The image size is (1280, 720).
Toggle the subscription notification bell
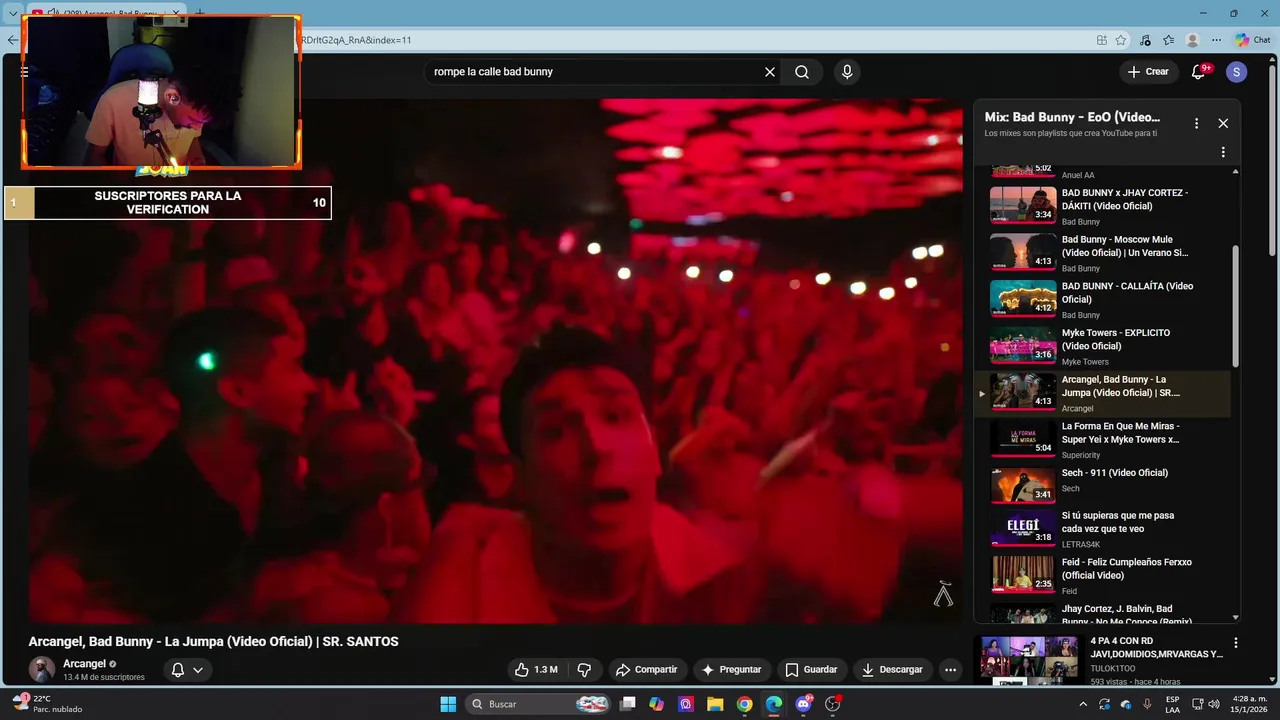tap(178, 670)
